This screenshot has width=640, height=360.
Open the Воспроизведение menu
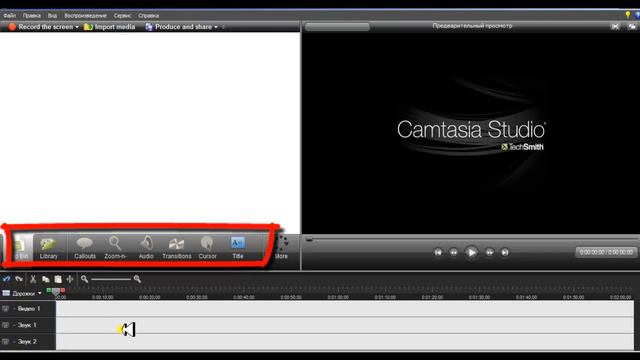tap(85, 16)
